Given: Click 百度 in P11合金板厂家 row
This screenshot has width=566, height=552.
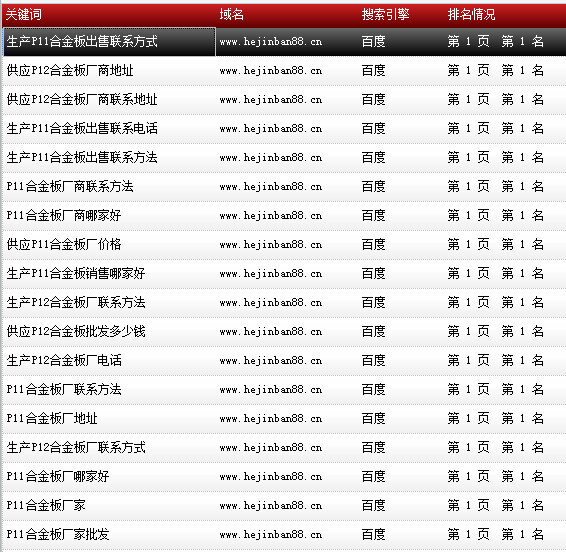Looking at the screenshot, I should tap(374, 505).
